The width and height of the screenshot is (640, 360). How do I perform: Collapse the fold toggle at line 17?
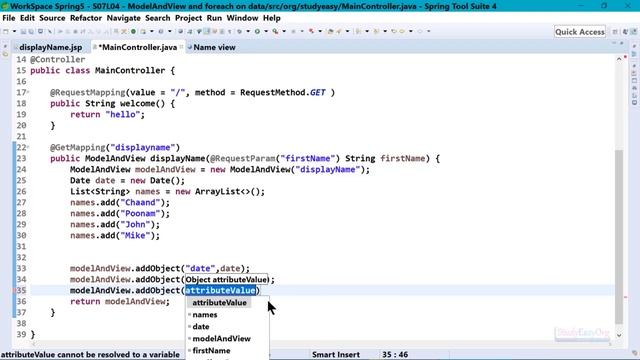point(28,92)
